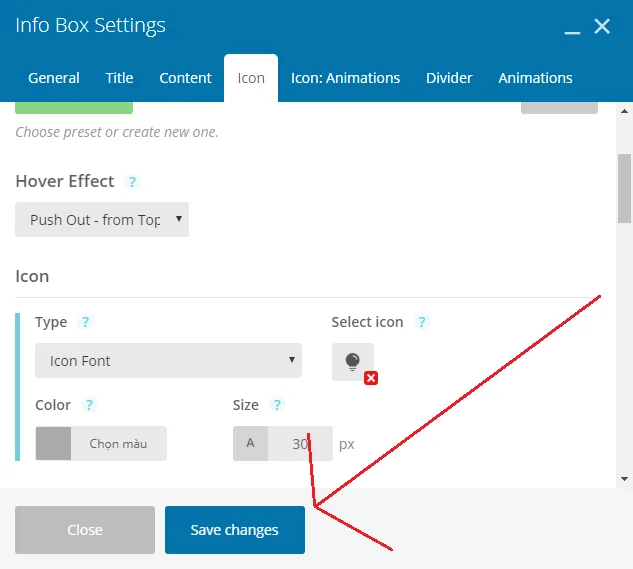Viewport: 633px width, 569px height.
Task: Open the Divider tab
Action: [449, 78]
